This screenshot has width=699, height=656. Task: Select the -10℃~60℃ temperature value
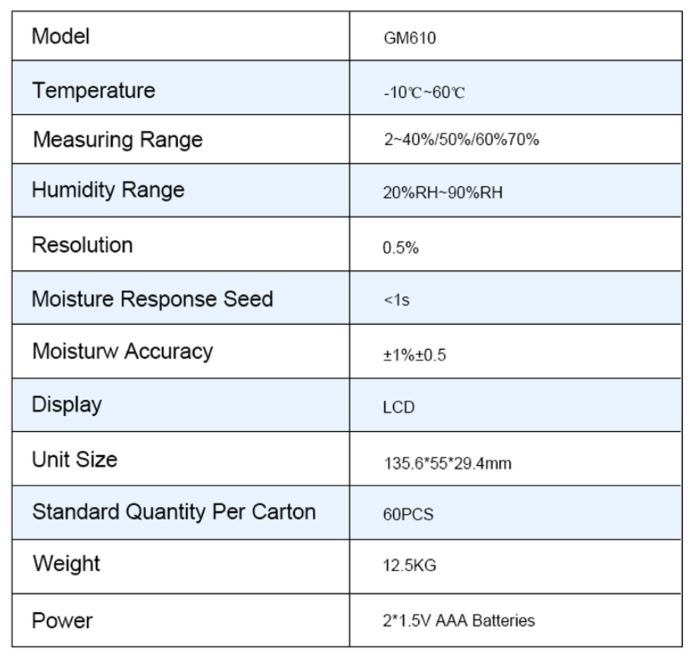tap(424, 93)
